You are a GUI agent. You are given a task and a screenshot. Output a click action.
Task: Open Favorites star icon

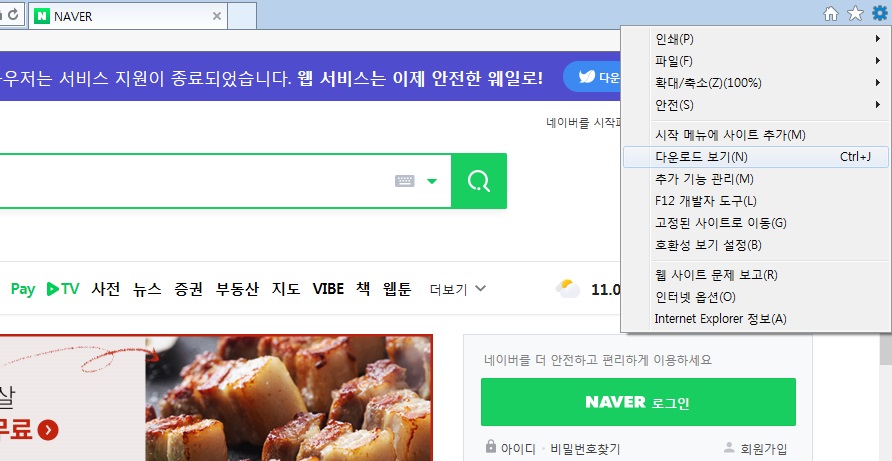pos(856,14)
